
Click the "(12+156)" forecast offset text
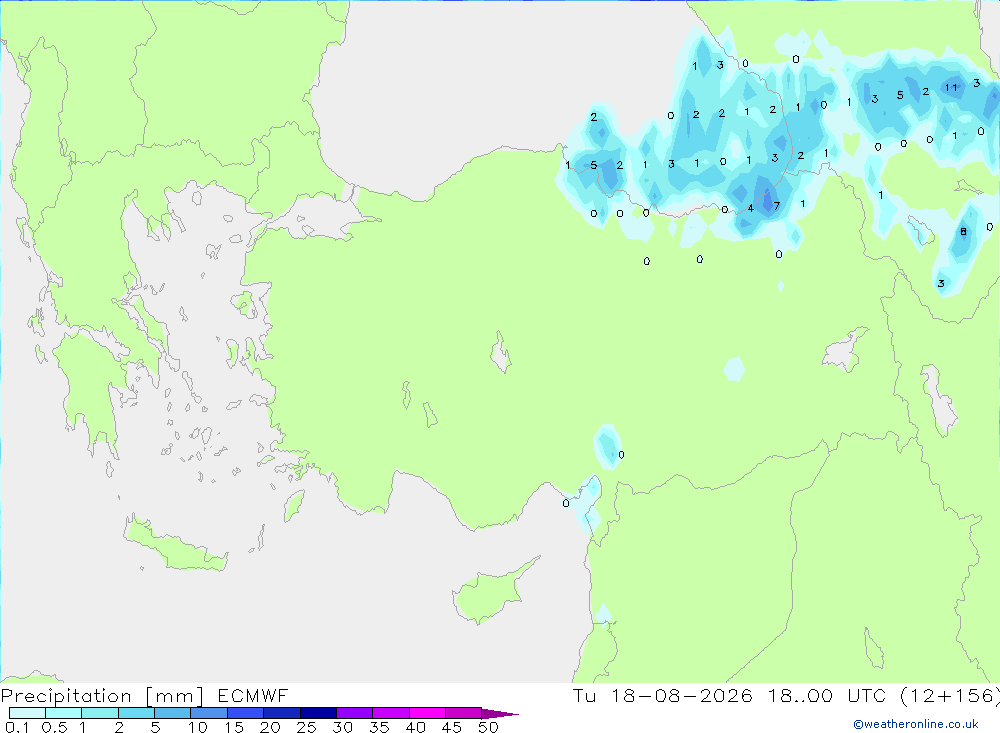pos(950,695)
